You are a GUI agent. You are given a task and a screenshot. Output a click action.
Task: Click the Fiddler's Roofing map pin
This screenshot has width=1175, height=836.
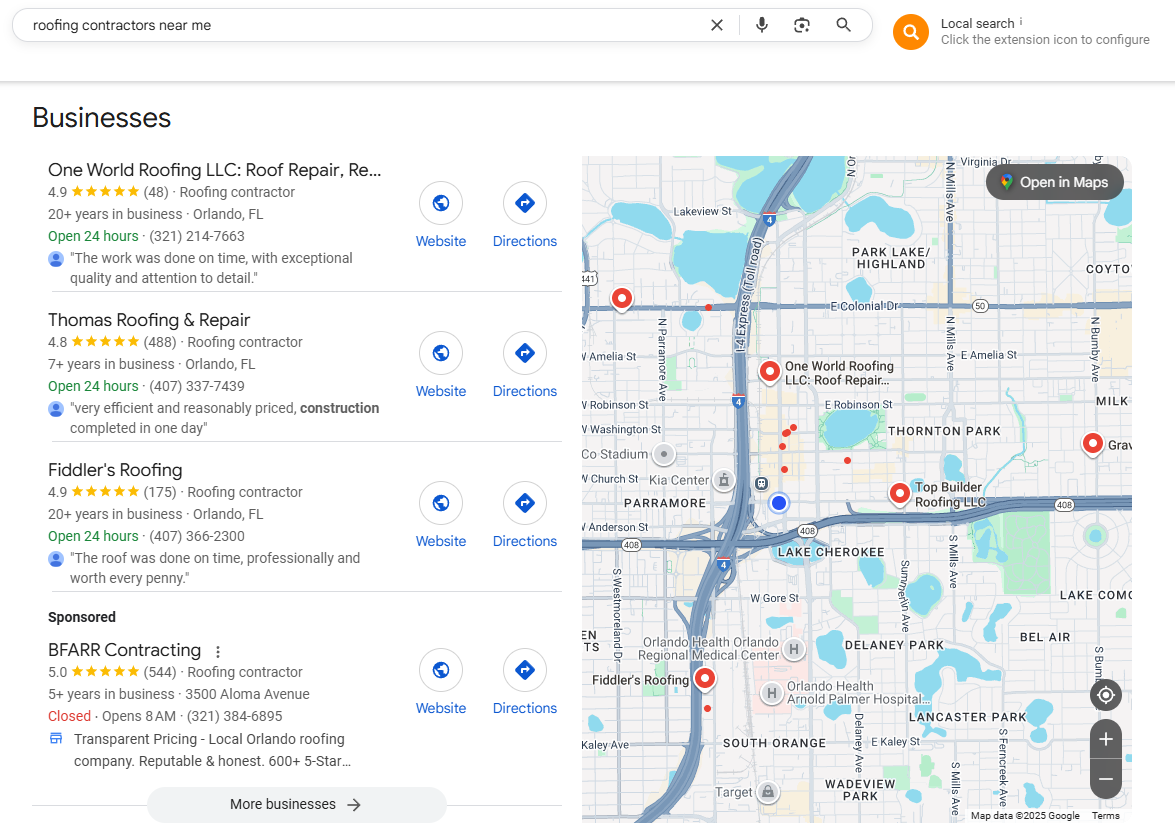705,679
